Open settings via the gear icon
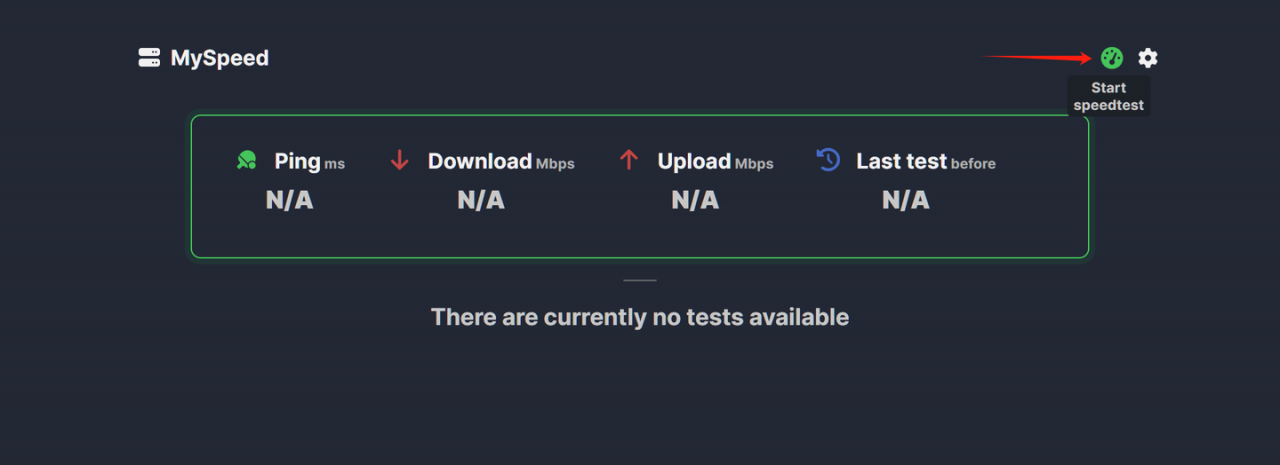The height and width of the screenshot is (465, 1280). click(1148, 58)
